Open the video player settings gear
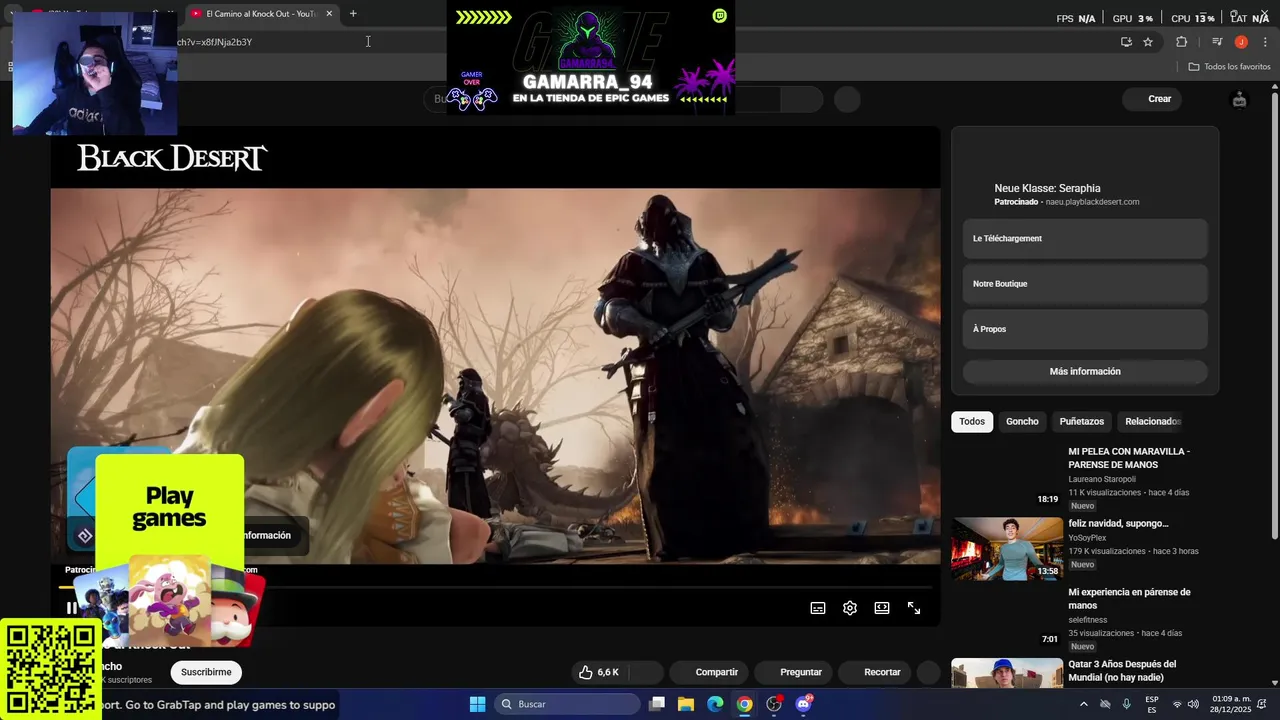 pos(850,608)
